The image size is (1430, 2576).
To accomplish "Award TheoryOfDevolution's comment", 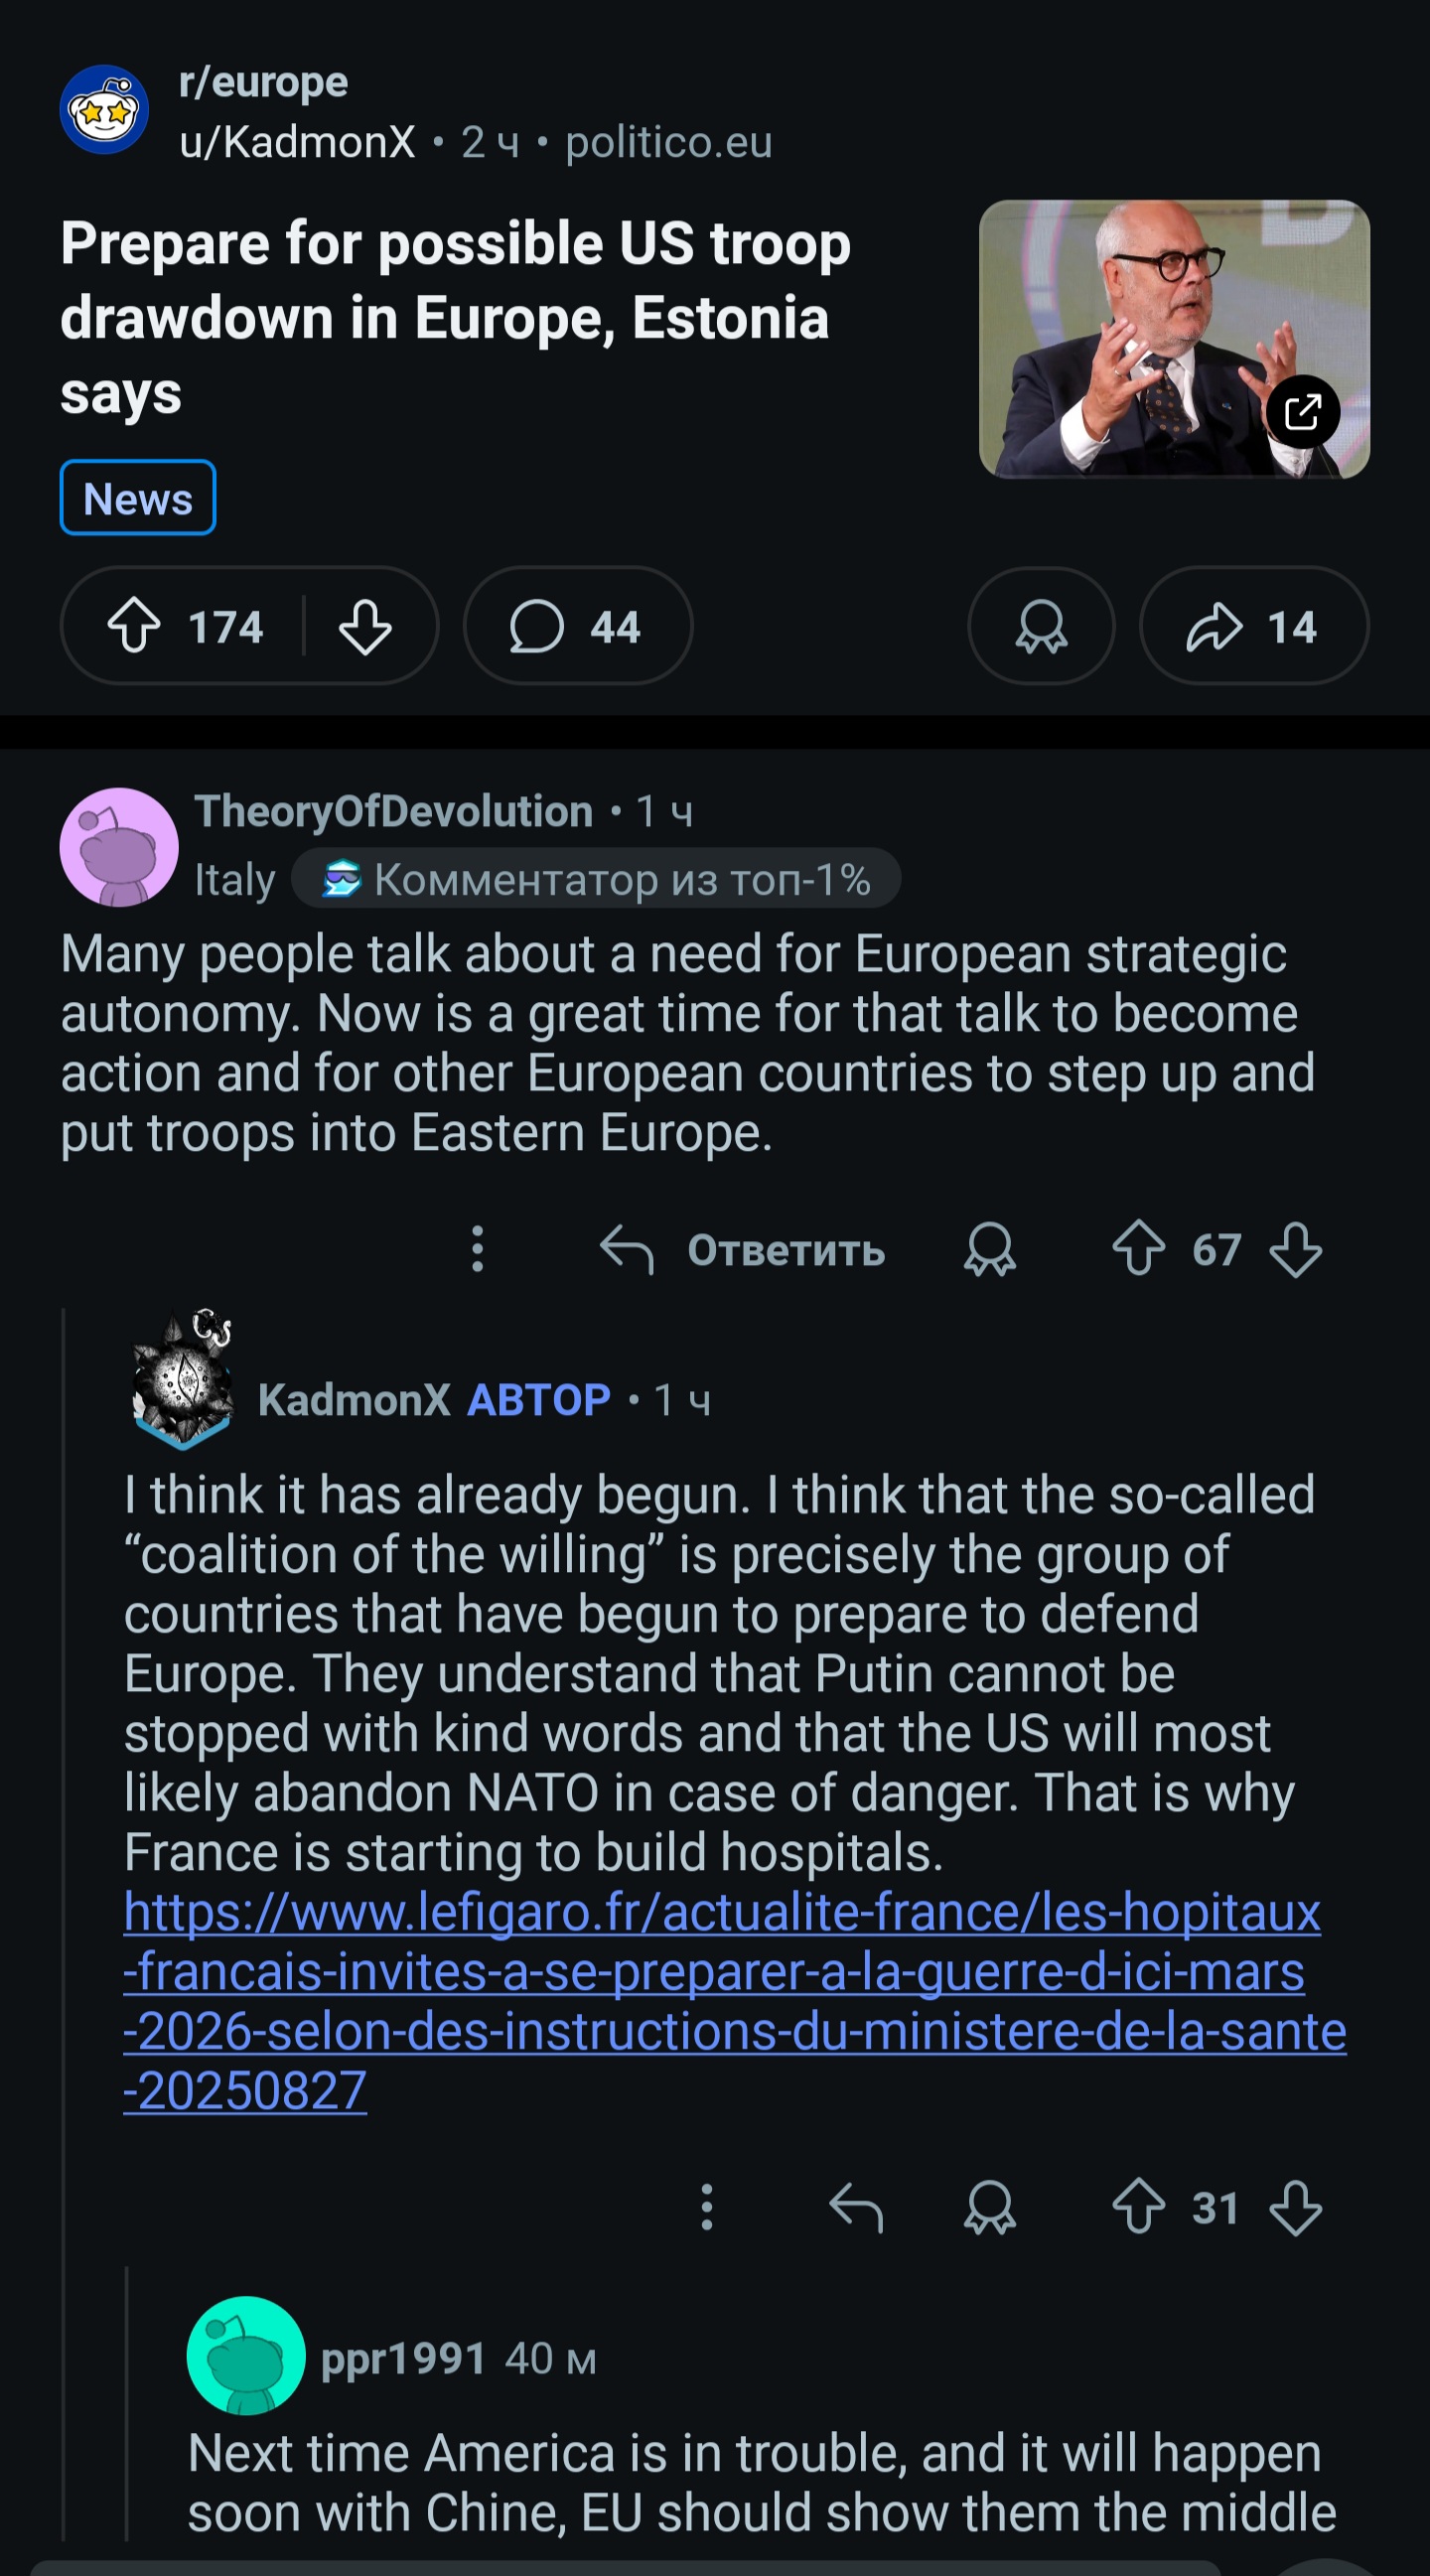I will (x=990, y=1250).
